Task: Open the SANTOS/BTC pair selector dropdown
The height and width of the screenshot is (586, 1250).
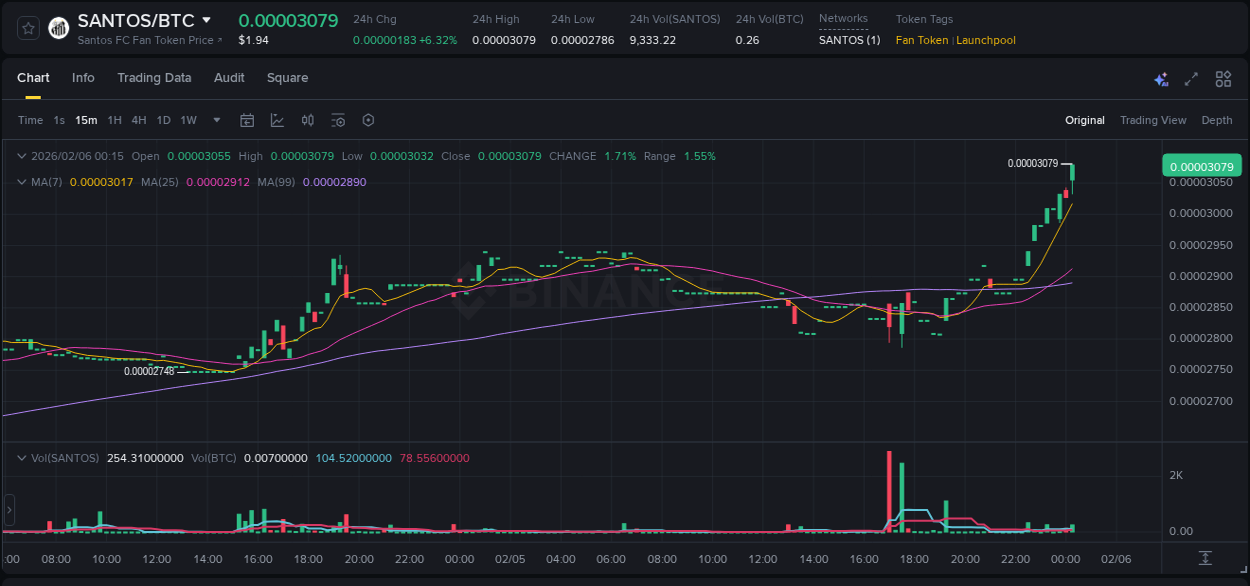Action: click(x=207, y=19)
